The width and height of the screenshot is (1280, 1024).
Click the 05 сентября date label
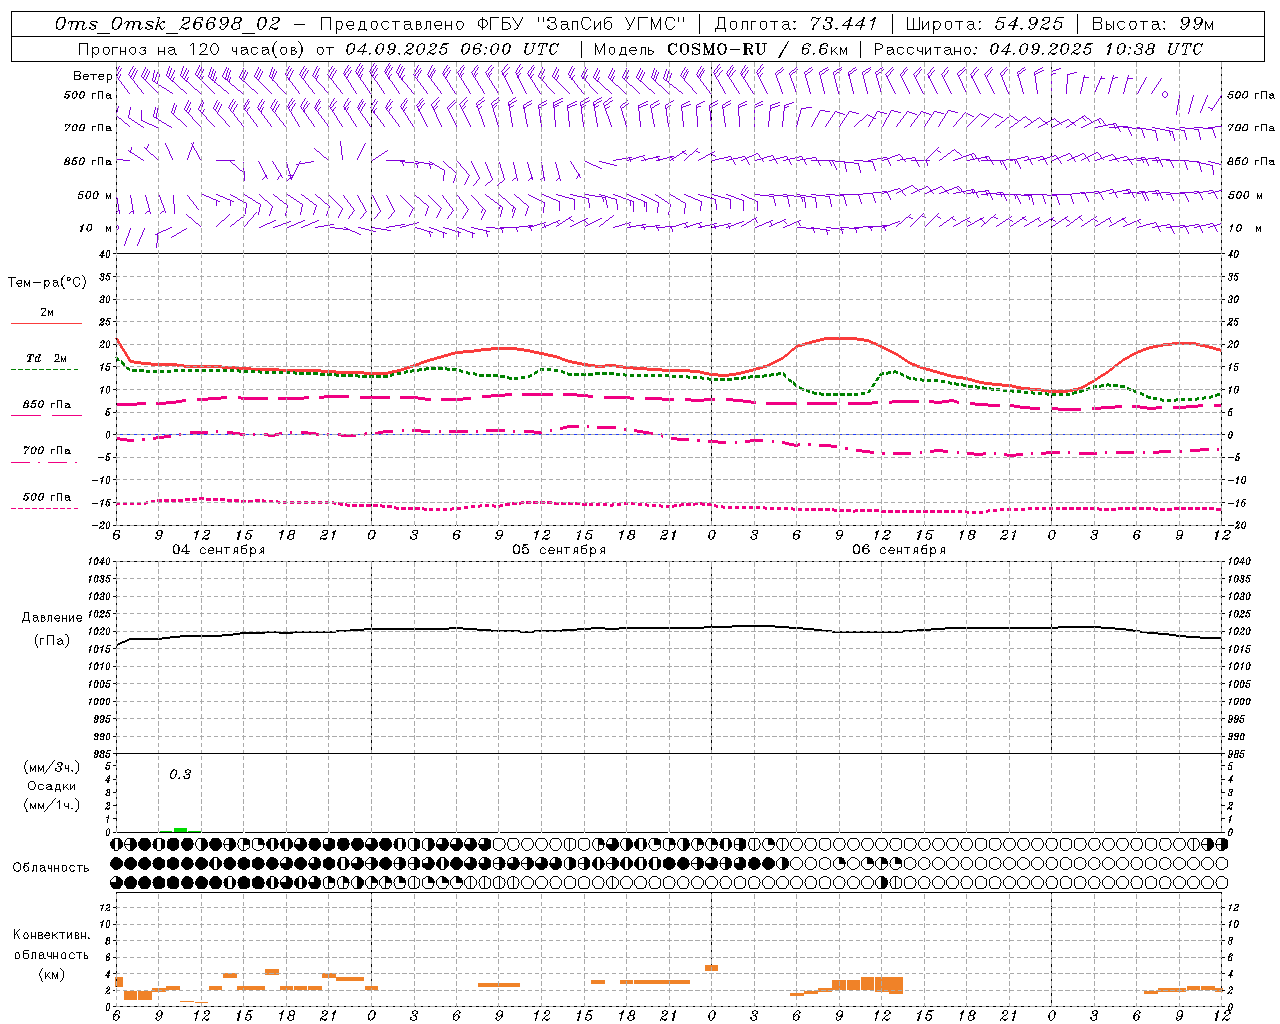tap(559, 550)
